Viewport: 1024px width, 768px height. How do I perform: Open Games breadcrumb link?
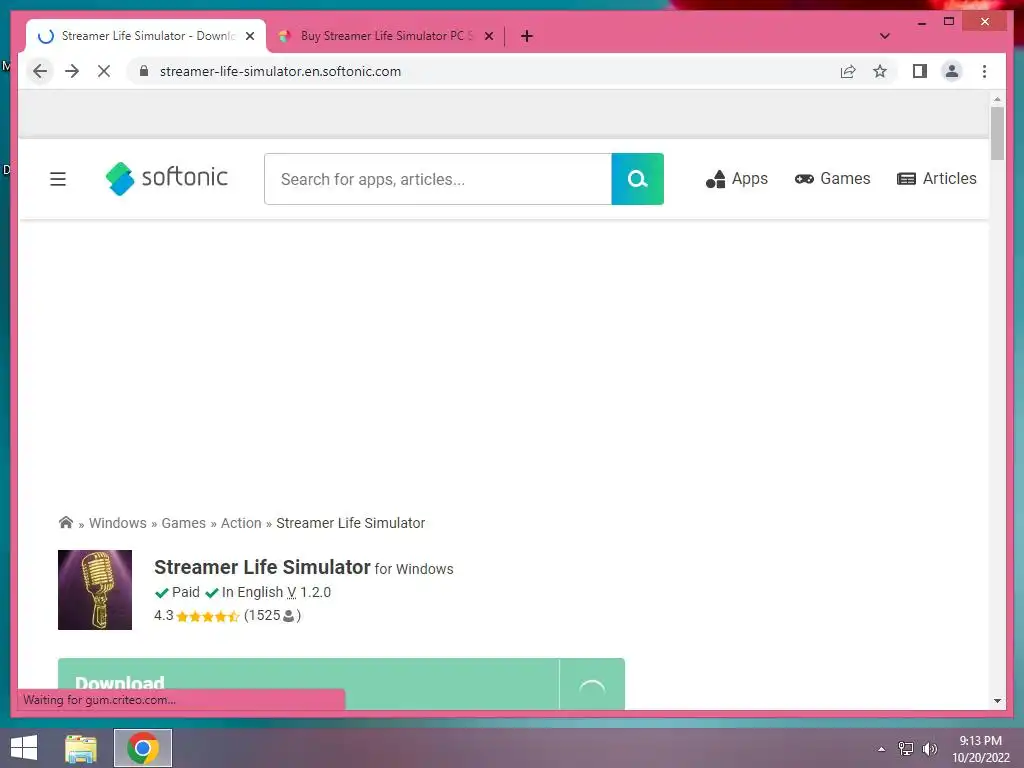pyautogui.click(x=184, y=523)
